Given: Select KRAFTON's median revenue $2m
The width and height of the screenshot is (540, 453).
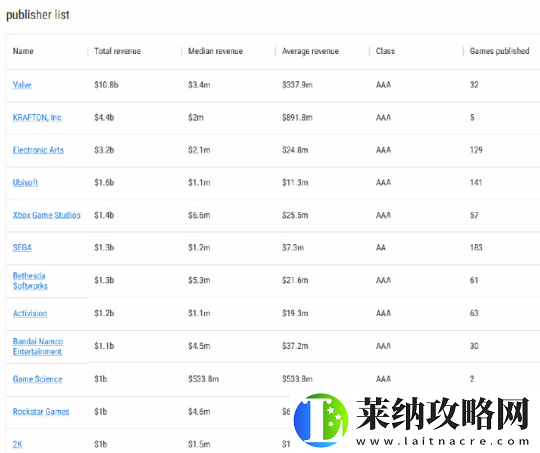Looking at the screenshot, I should [x=196, y=117].
